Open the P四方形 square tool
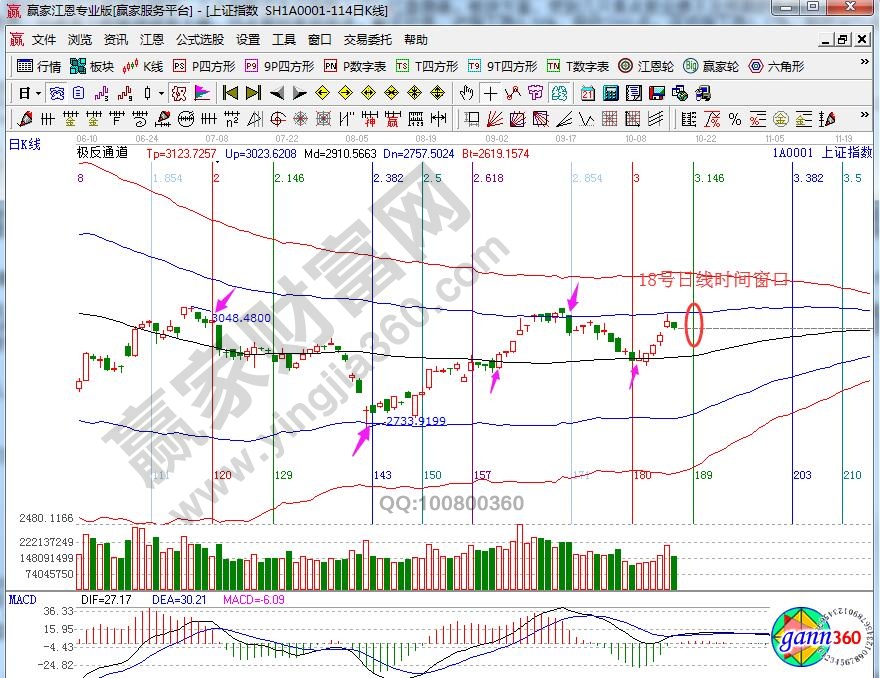Screen dimensions: 880x678 point(204,67)
